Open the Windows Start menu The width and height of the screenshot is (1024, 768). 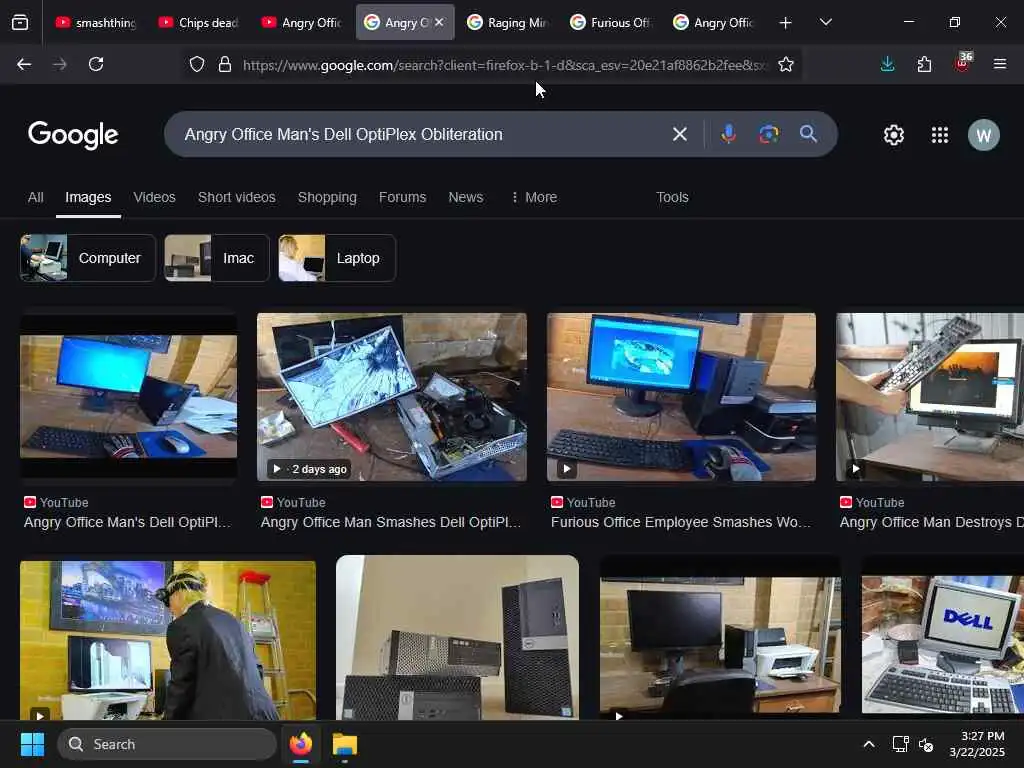(32, 744)
